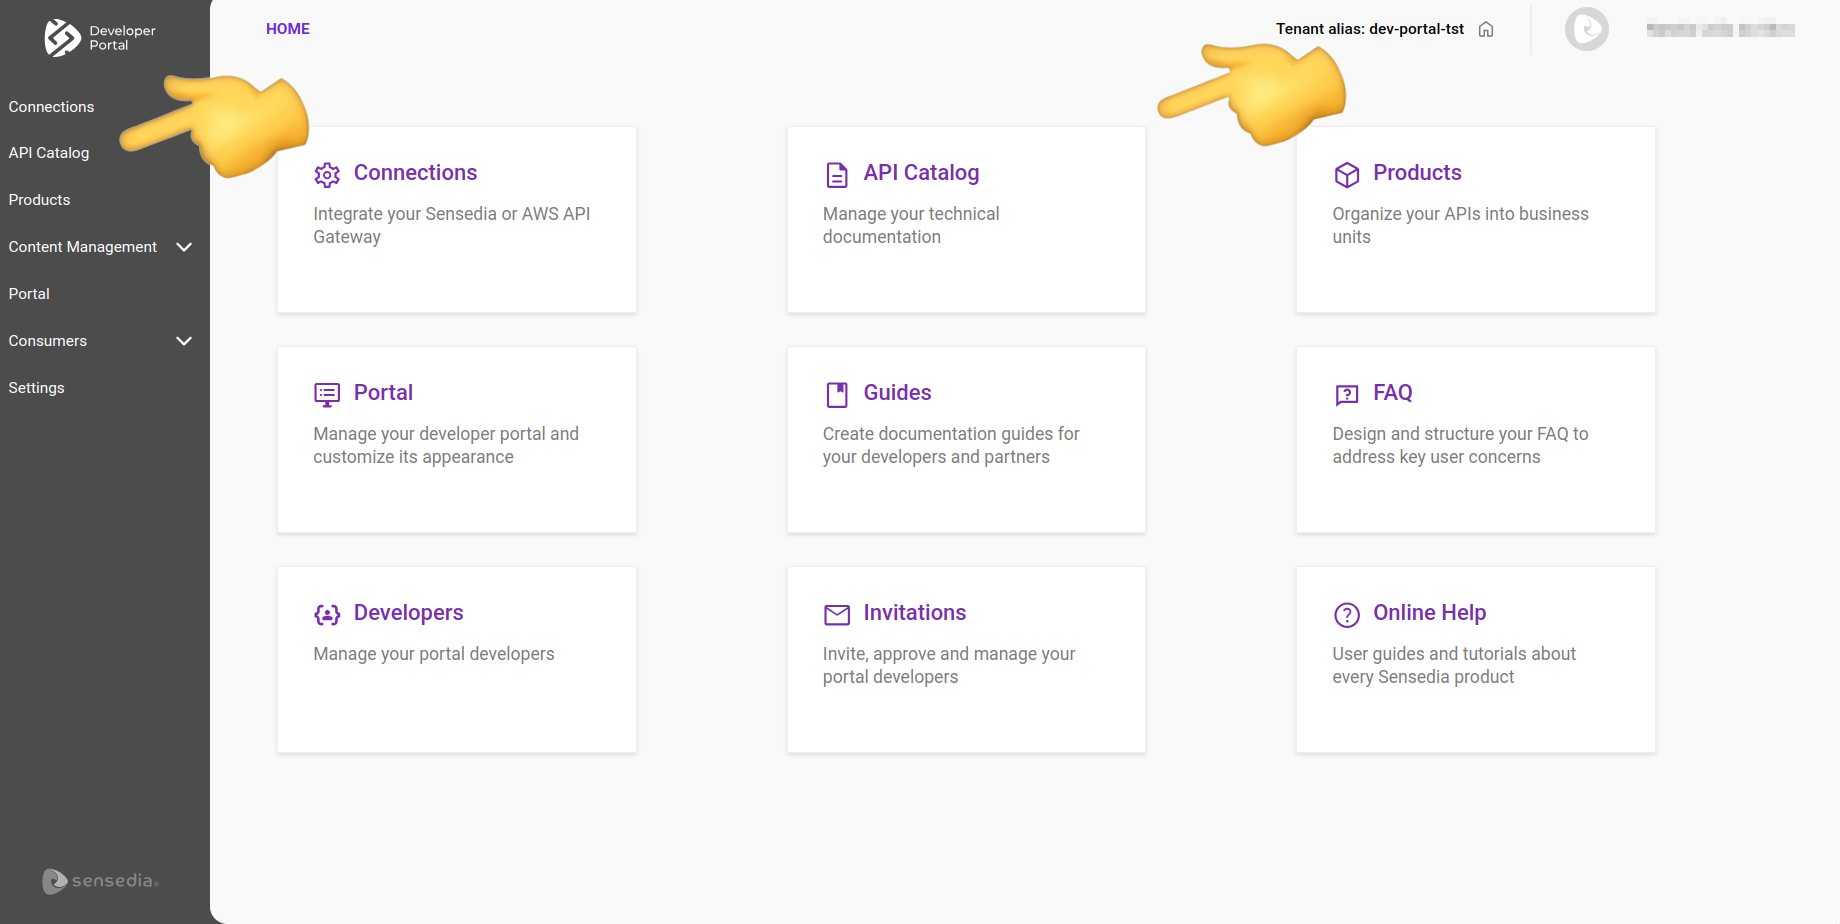Click the Guides book icon
The image size is (1840, 924).
point(836,394)
